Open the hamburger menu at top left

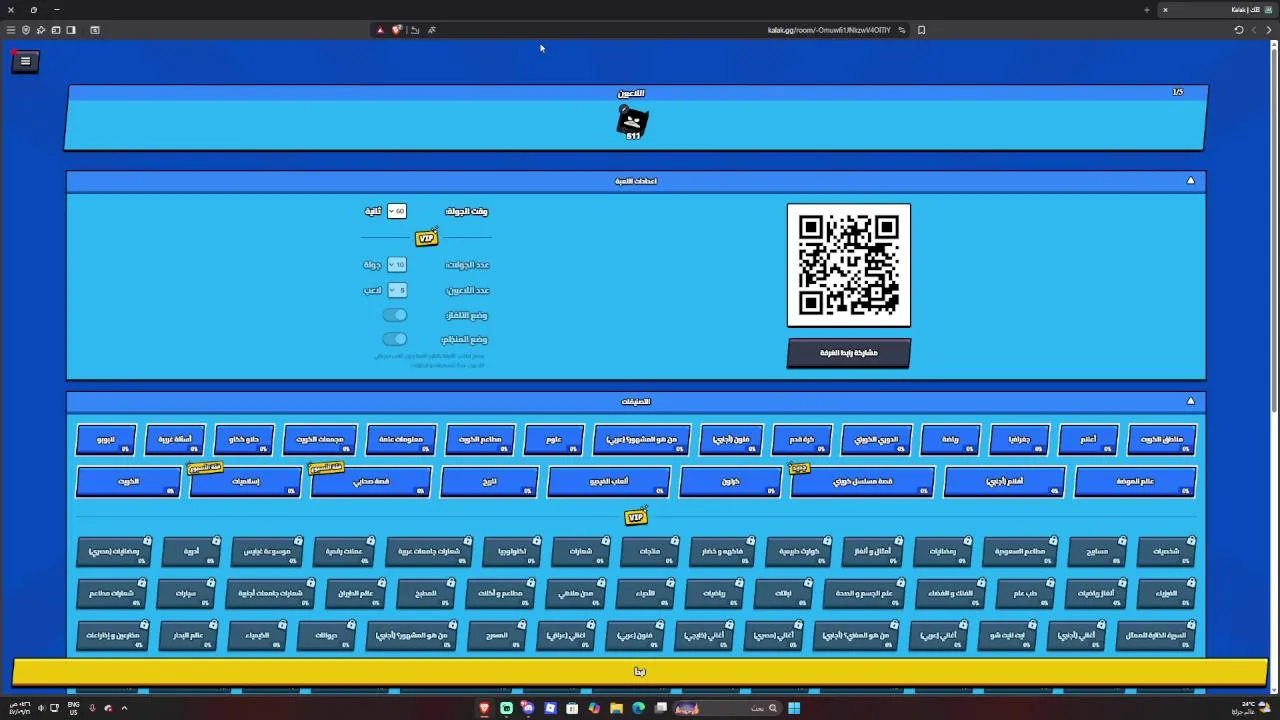pos(25,61)
